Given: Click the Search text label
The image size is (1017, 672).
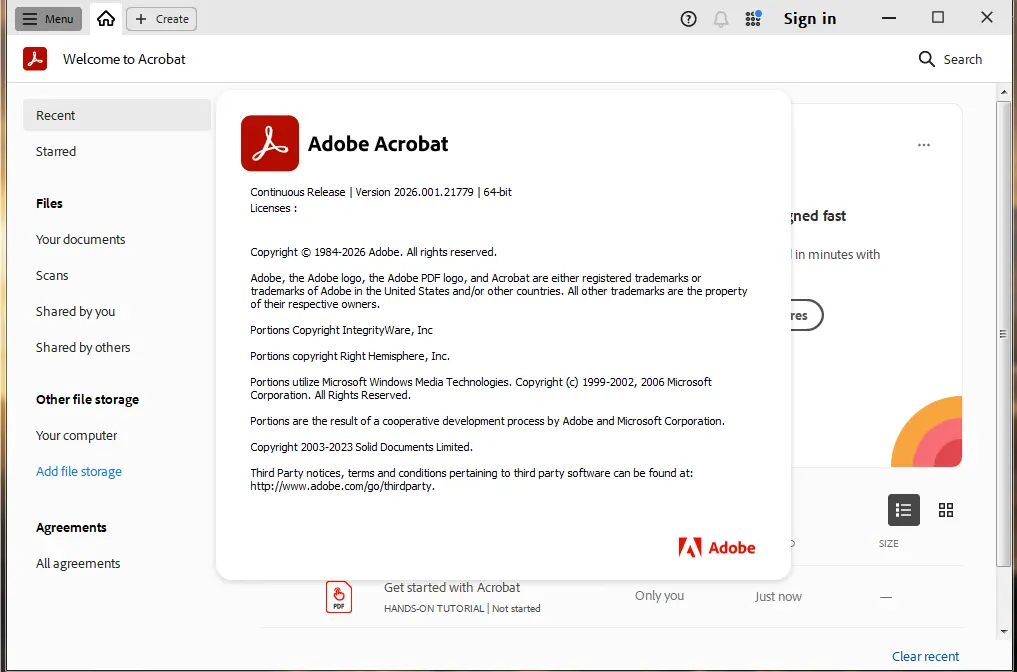Looking at the screenshot, I should click(963, 59).
